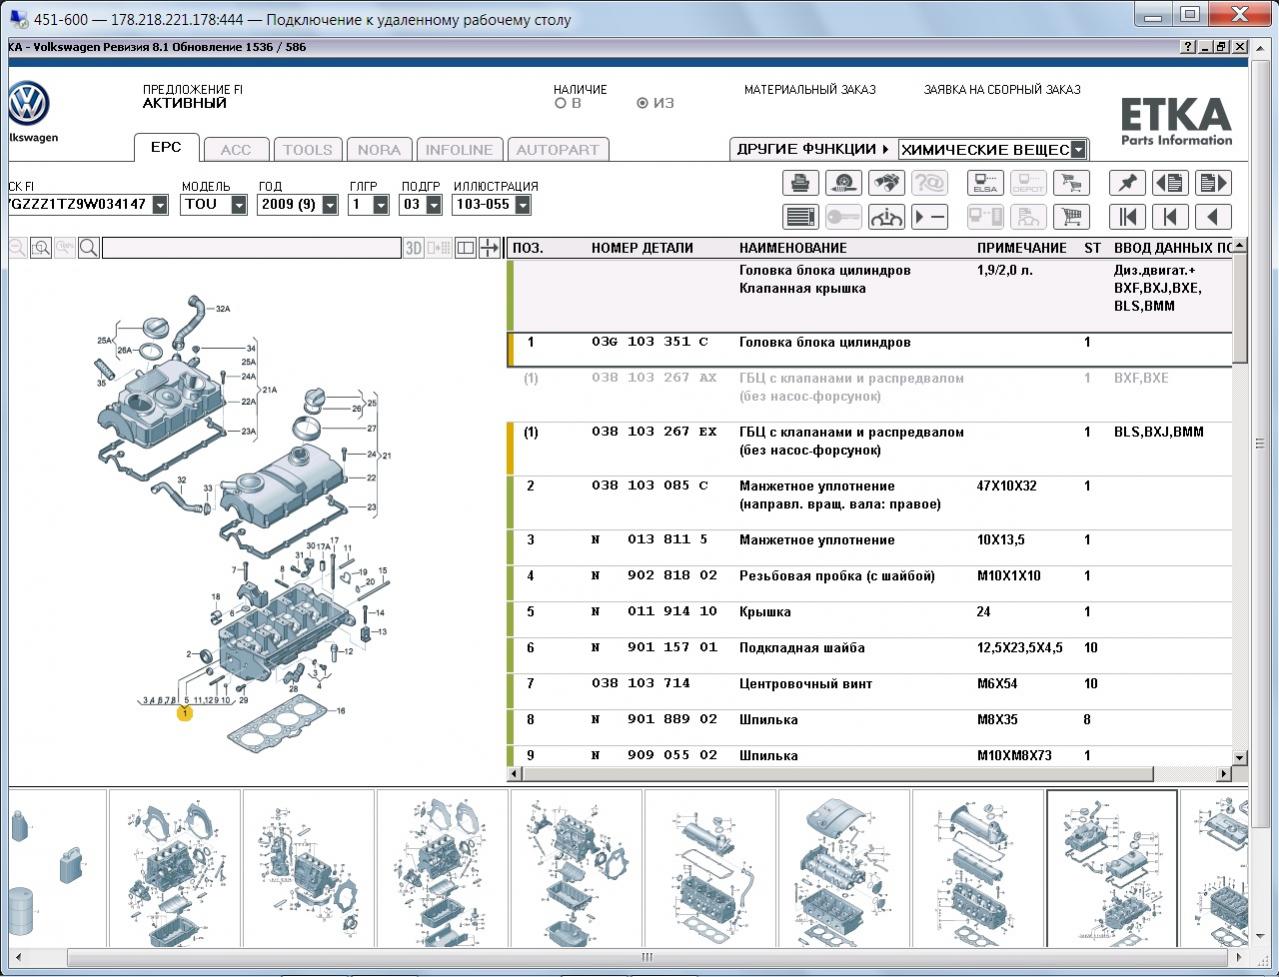Select the 'В' availability radio button
1279x977 pixels.
pos(560,103)
